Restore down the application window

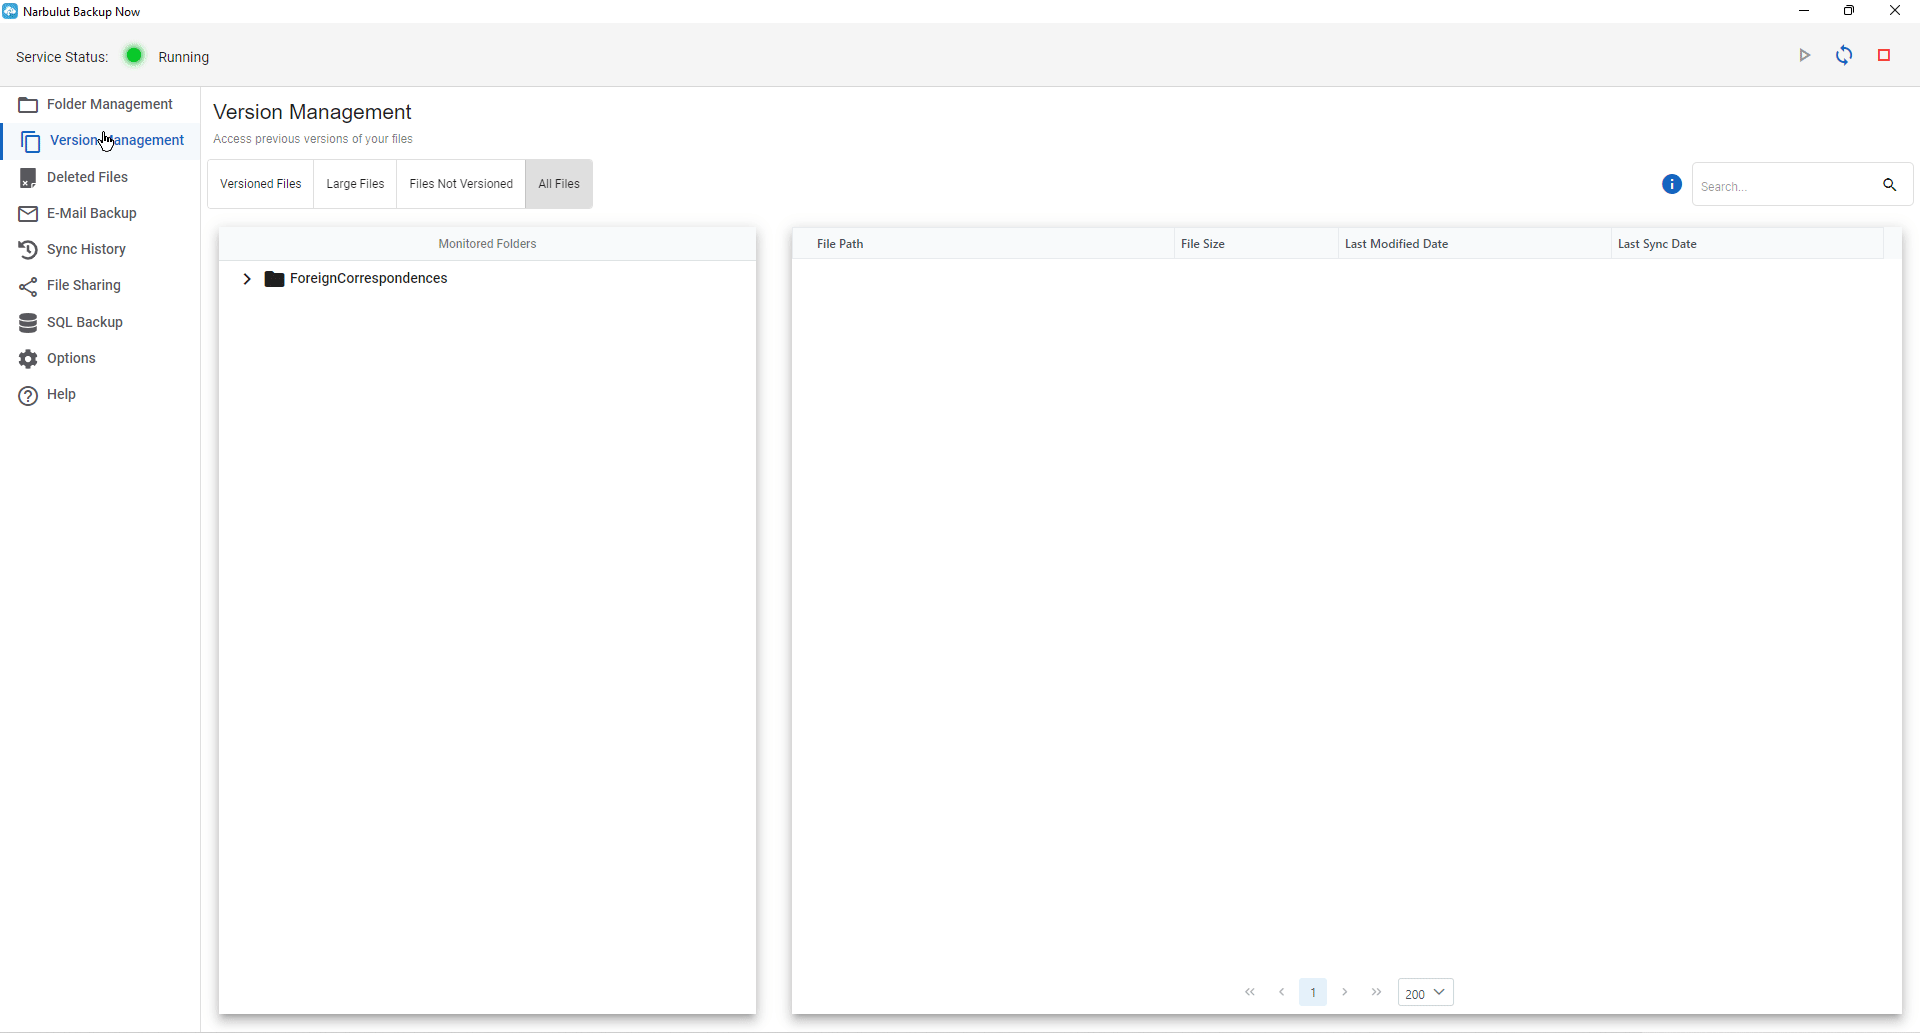pos(1849,11)
